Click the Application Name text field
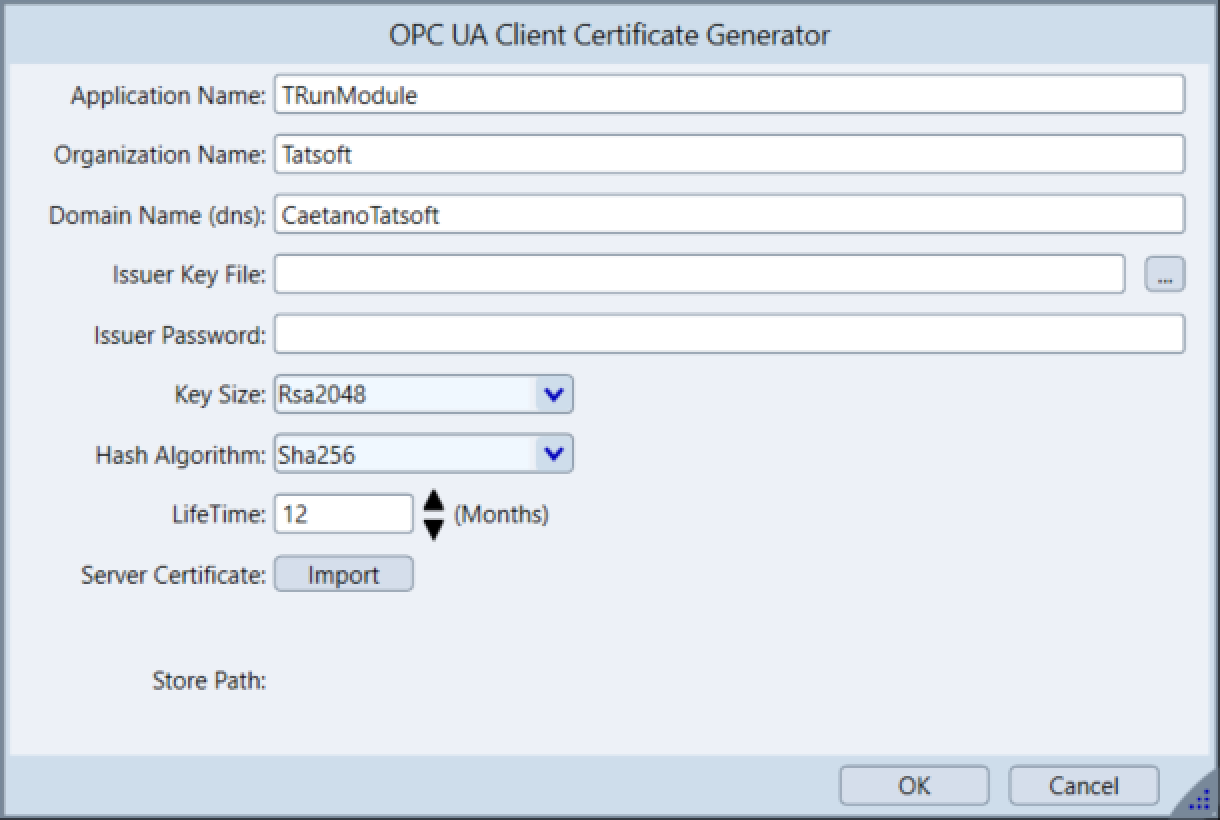The image size is (1220, 820). [x=728, y=95]
